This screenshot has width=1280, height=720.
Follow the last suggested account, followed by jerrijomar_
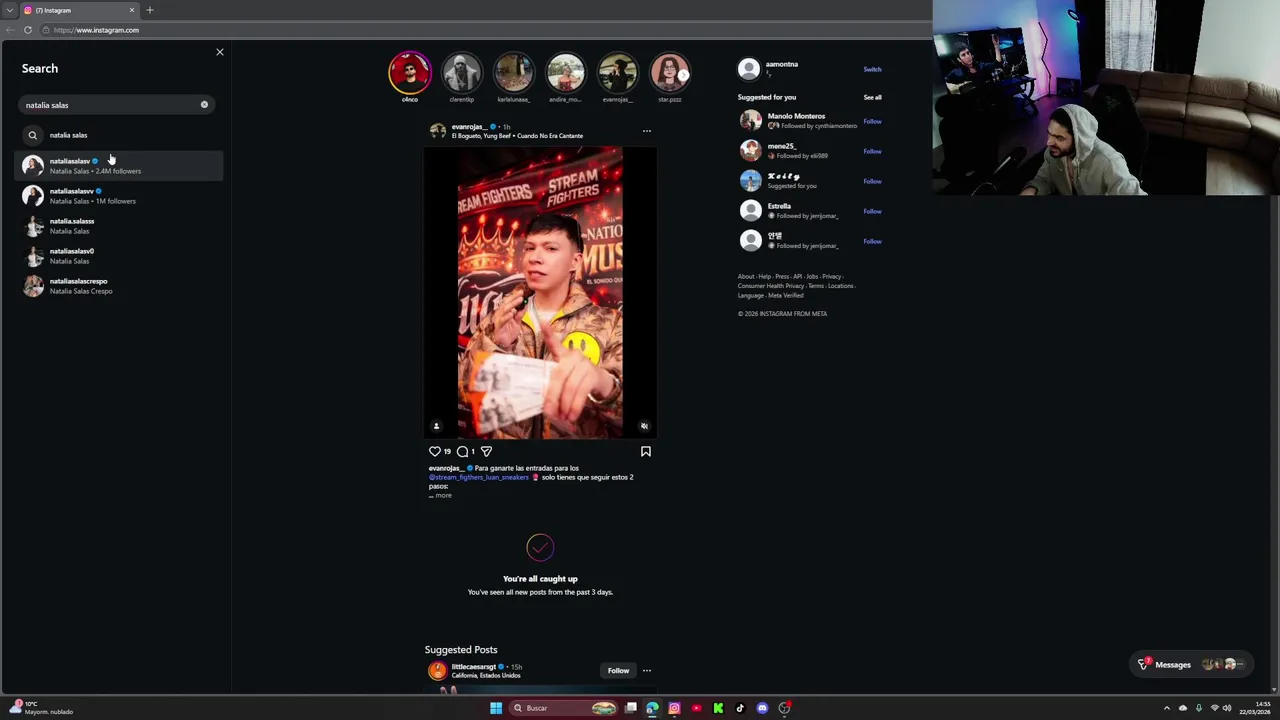(x=872, y=241)
